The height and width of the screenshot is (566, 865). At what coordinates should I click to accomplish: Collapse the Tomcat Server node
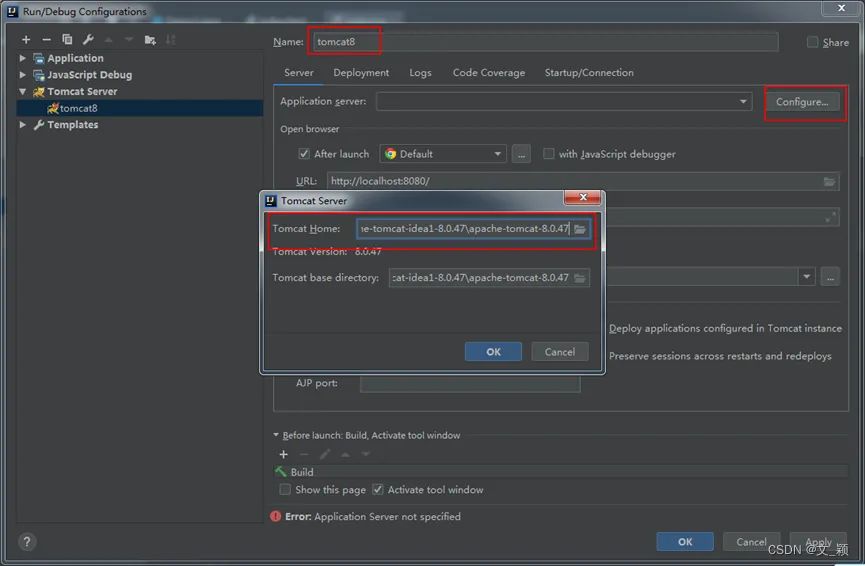[23, 92]
